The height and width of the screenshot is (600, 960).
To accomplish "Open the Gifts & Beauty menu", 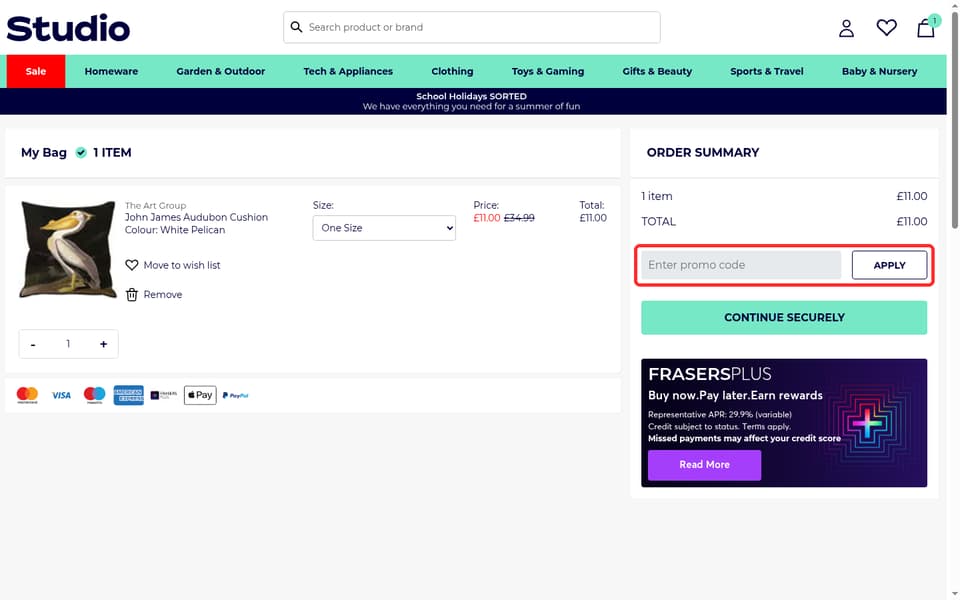I will [657, 71].
